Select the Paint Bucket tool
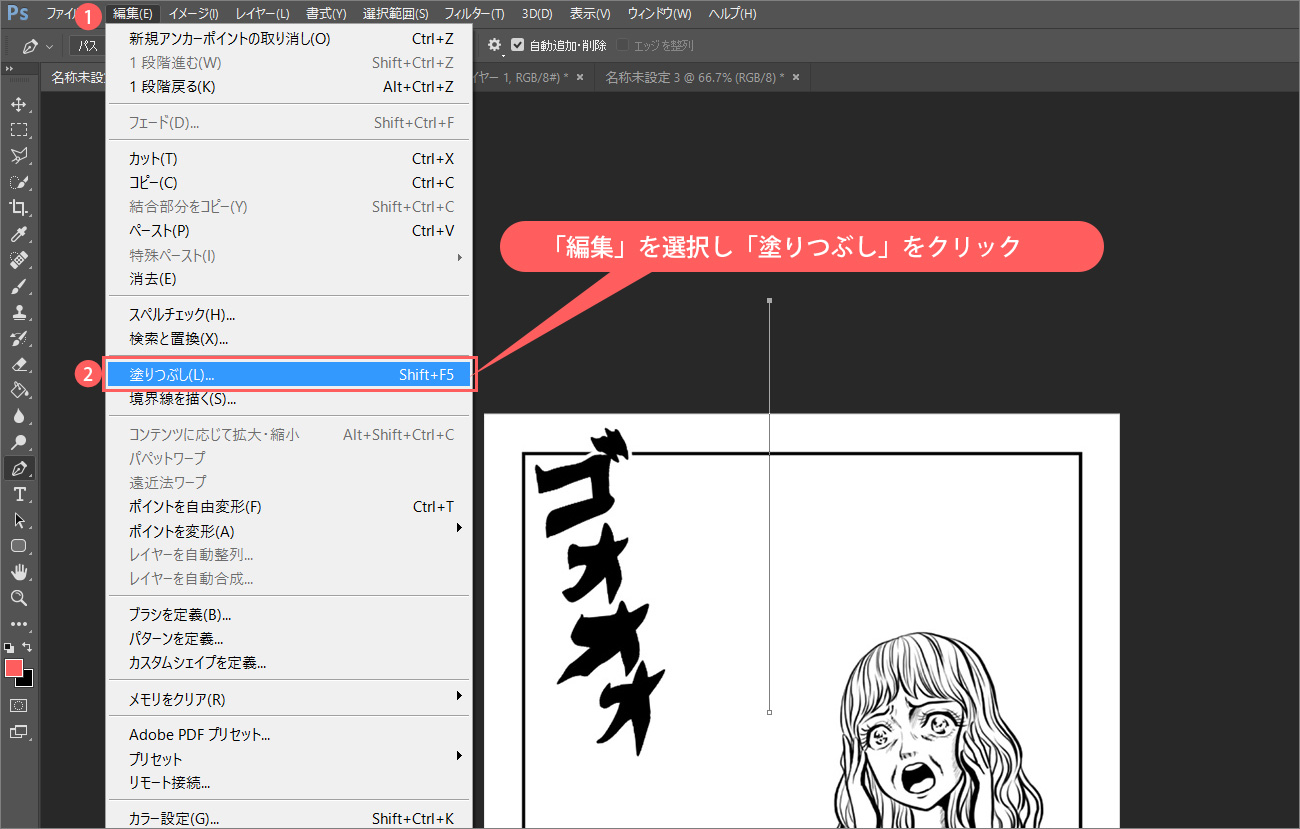The width and height of the screenshot is (1300, 829). pyautogui.click(x=18, y=390)
